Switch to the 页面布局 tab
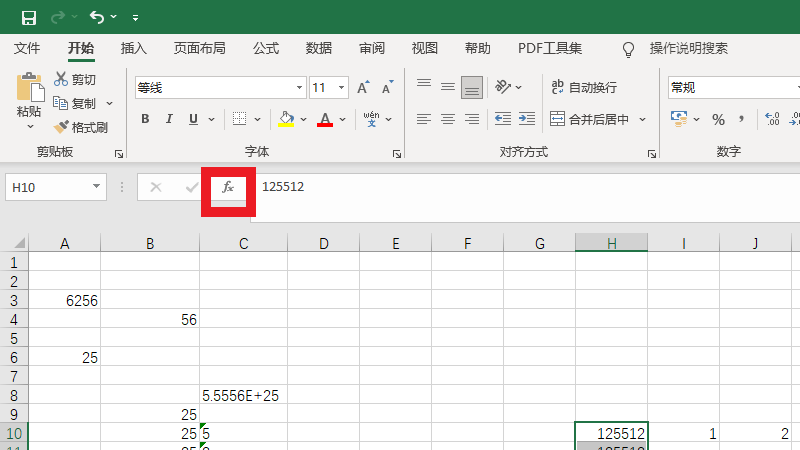This screenshot has width=800, height=450. tap(199, 48)
